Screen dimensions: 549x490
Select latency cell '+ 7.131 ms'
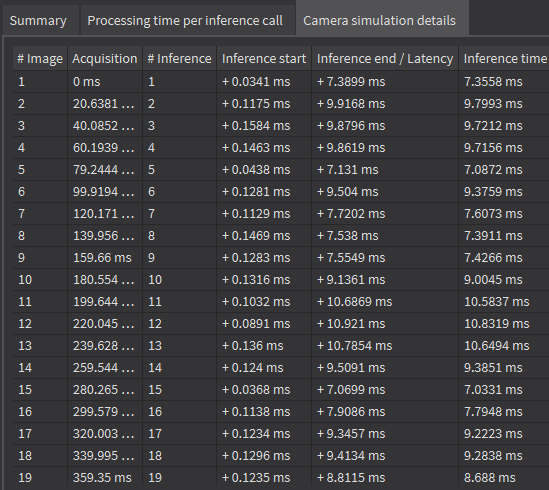(x=385, y=170)
